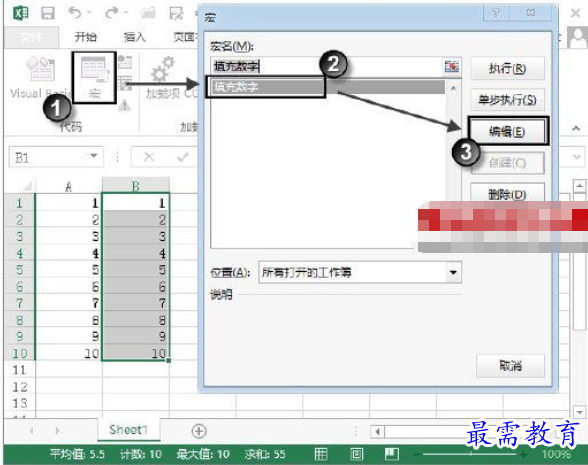The width and height of the screenshot is (588, 465).
Task: Open the 宏 (Macros) command
Action: [x=94, y=77]
